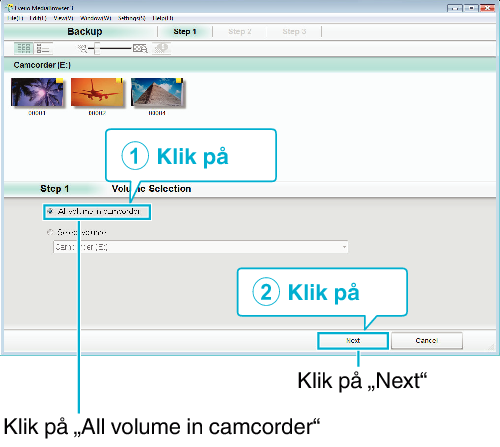Click the yellow marker on airplane thumbnail
Viewport: 500px width, 447px height.
119,80
